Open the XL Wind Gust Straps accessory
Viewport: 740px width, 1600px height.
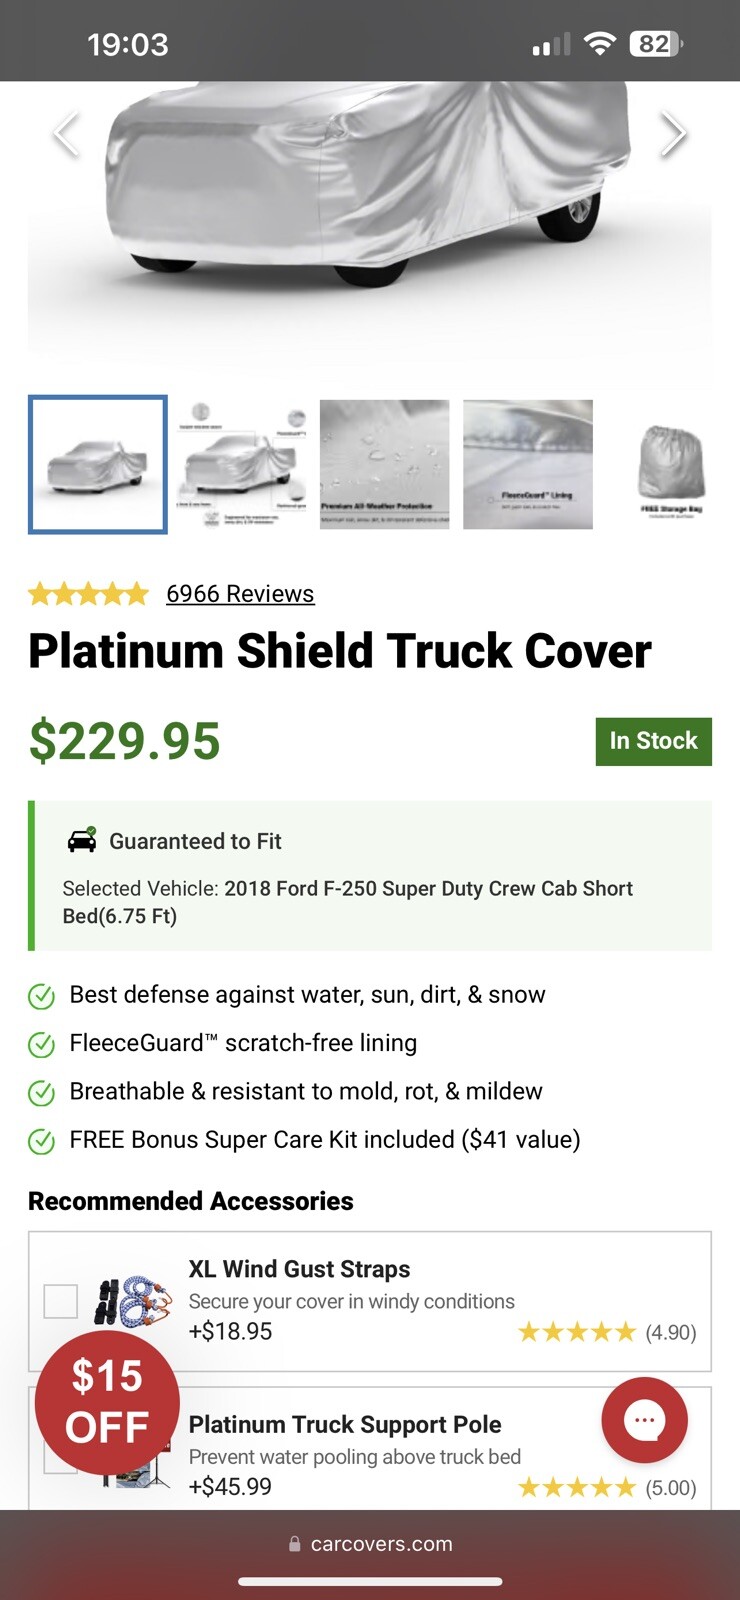click(x=299, y=1269)
